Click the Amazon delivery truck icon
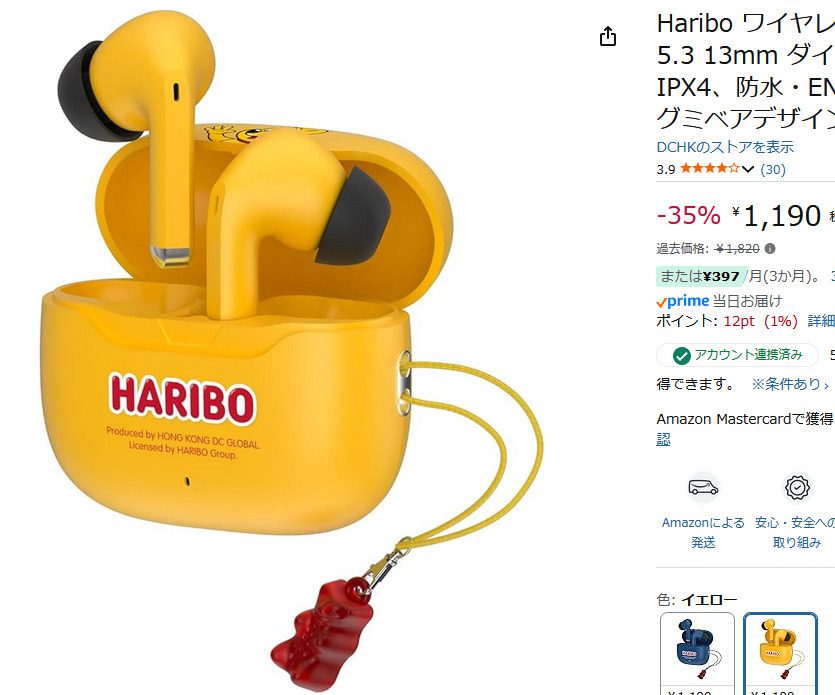Screen dimensions: 835x695 (x=703, y=487)
